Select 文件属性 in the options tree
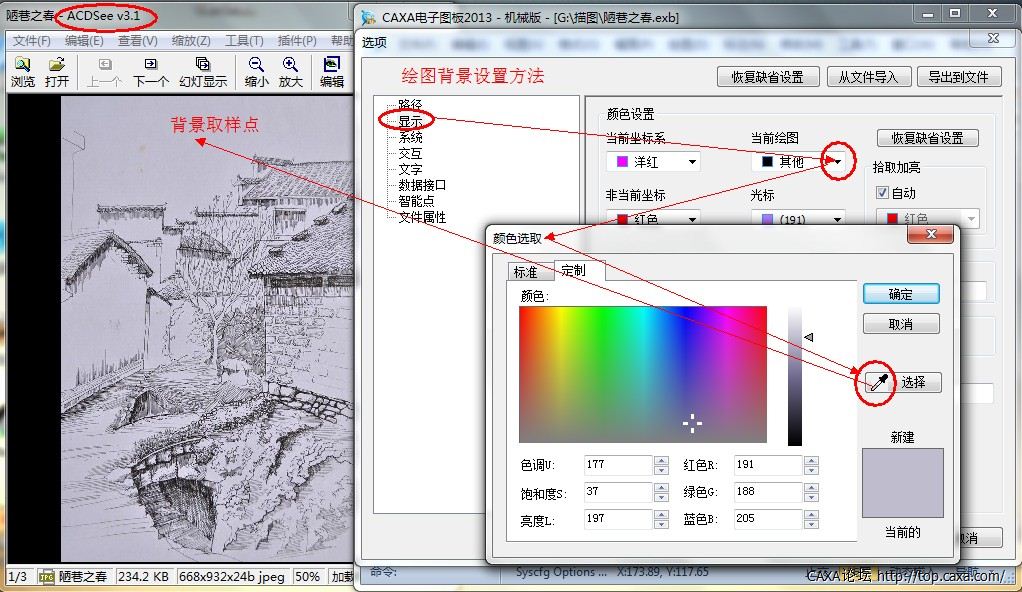 click(422, 217)
